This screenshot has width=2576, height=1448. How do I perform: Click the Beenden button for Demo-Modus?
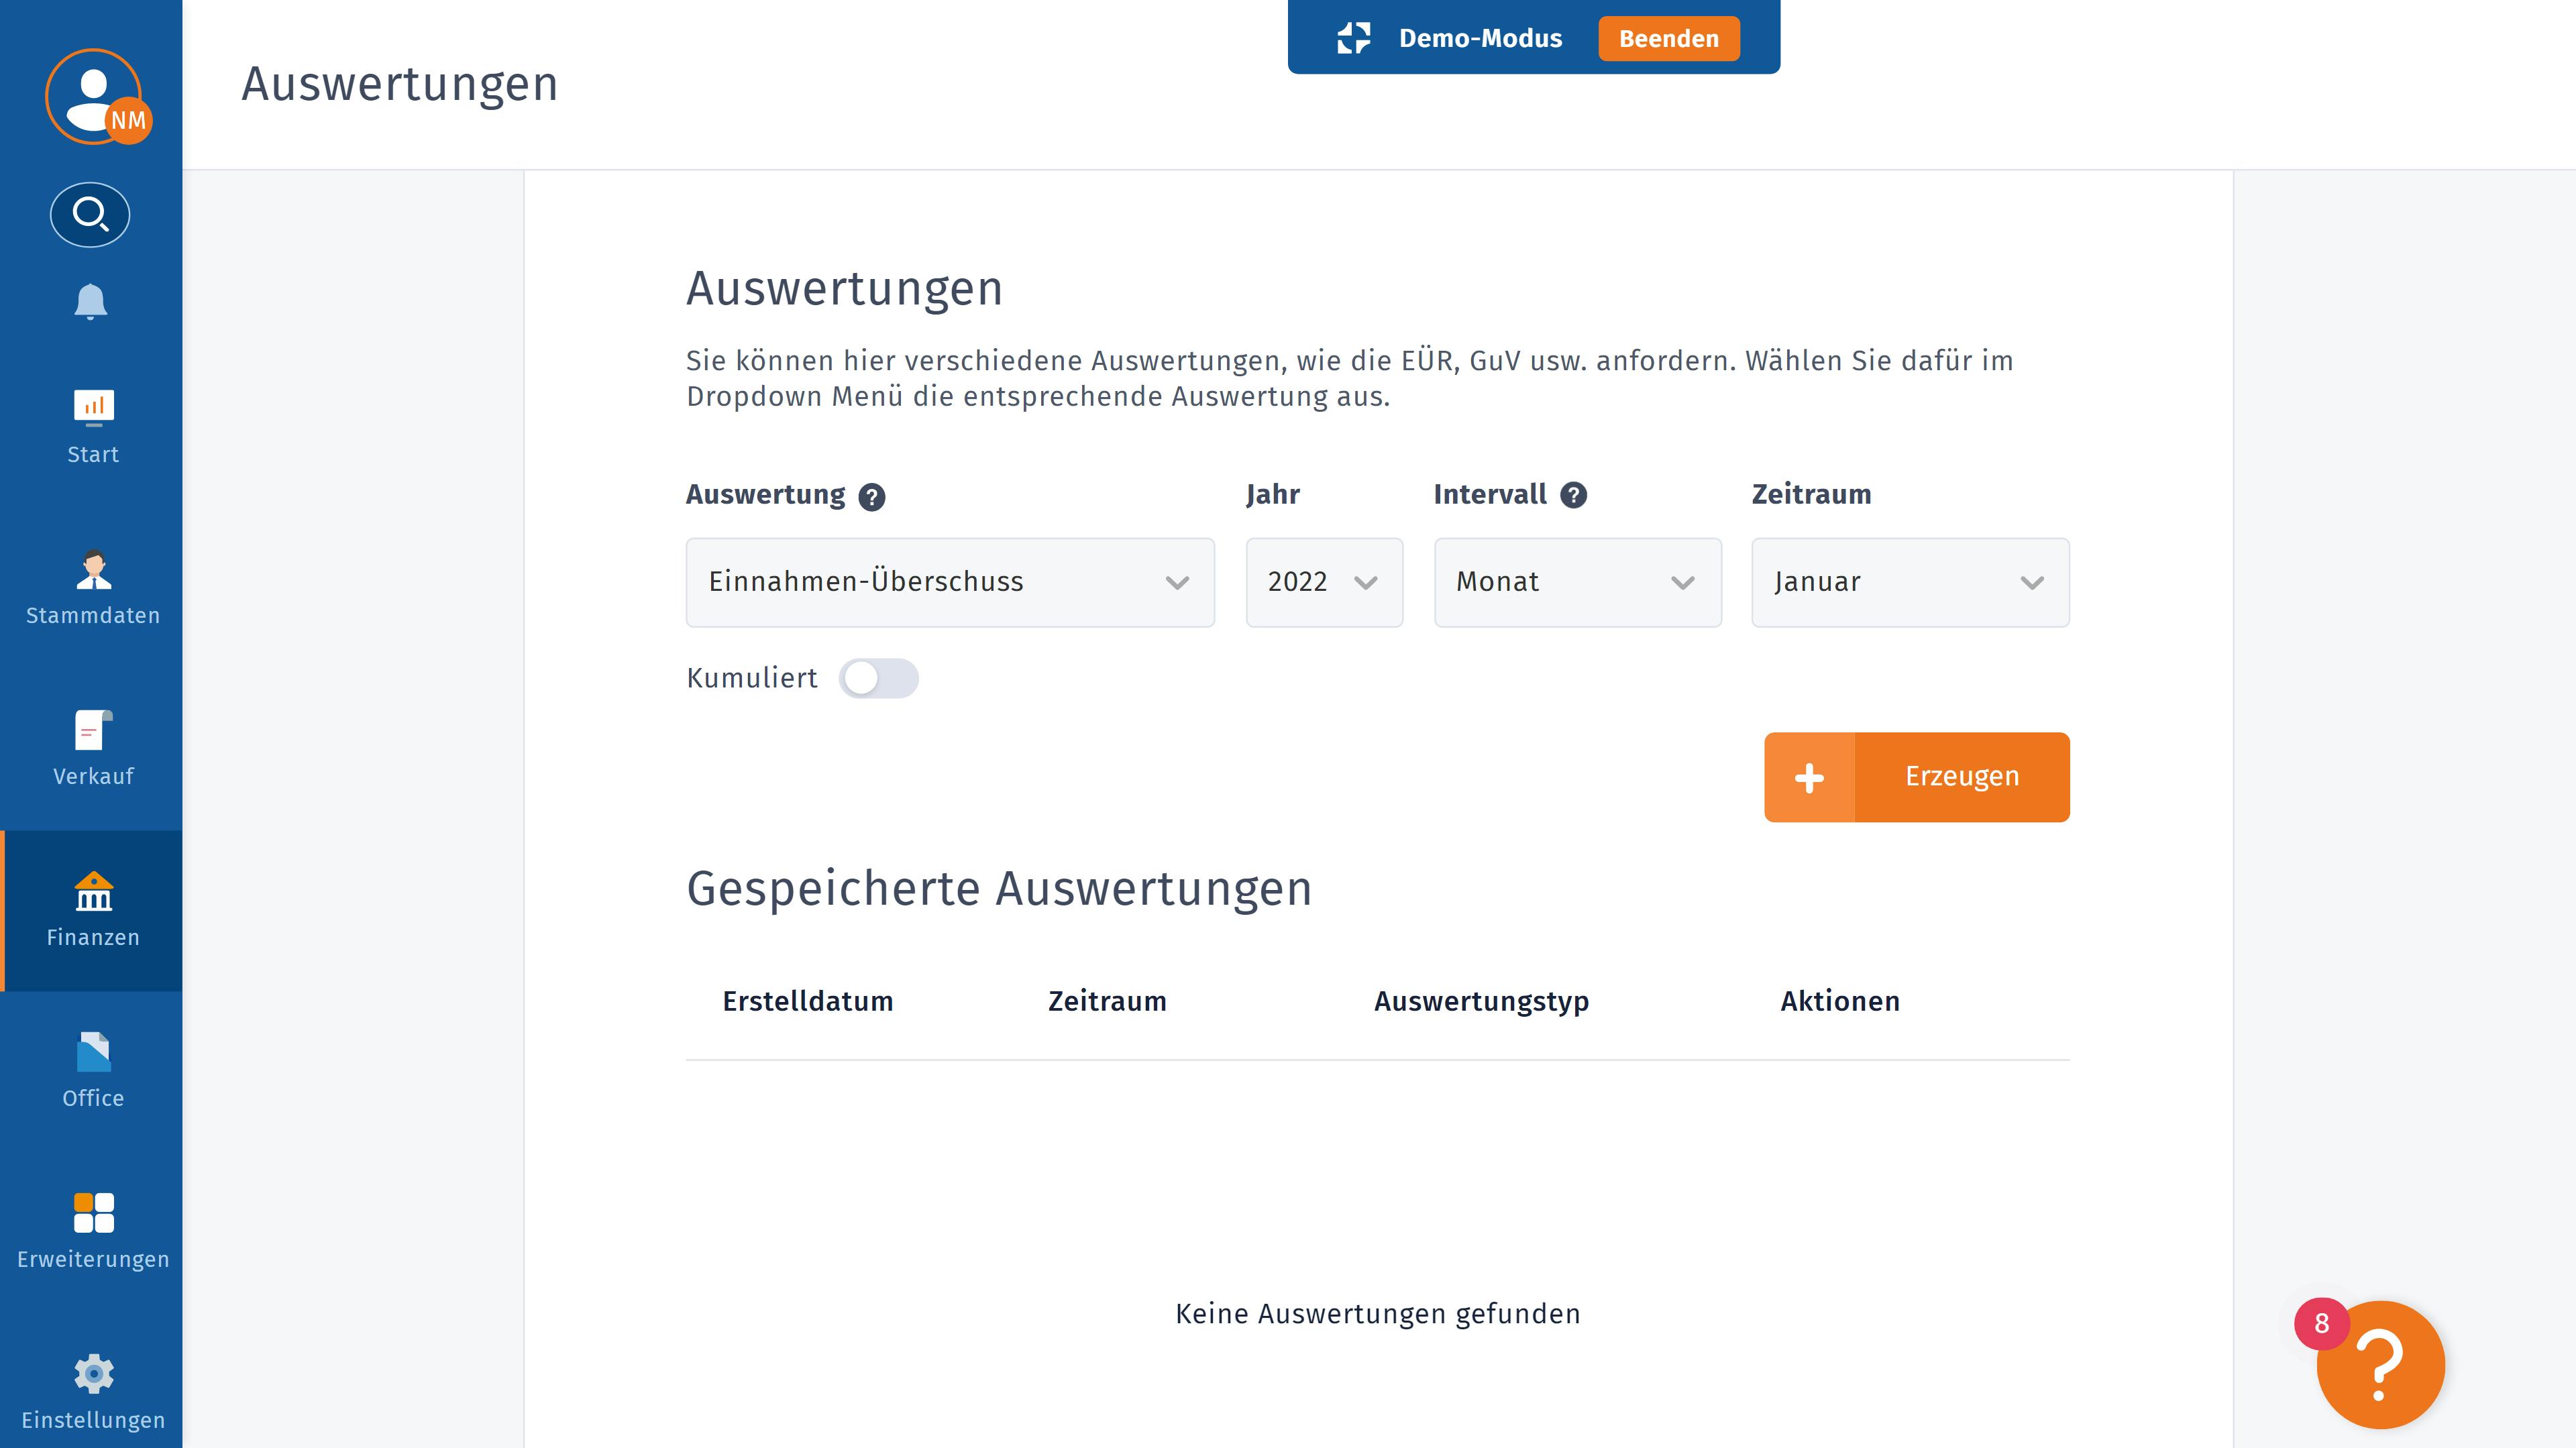(x=1667, y=38)
